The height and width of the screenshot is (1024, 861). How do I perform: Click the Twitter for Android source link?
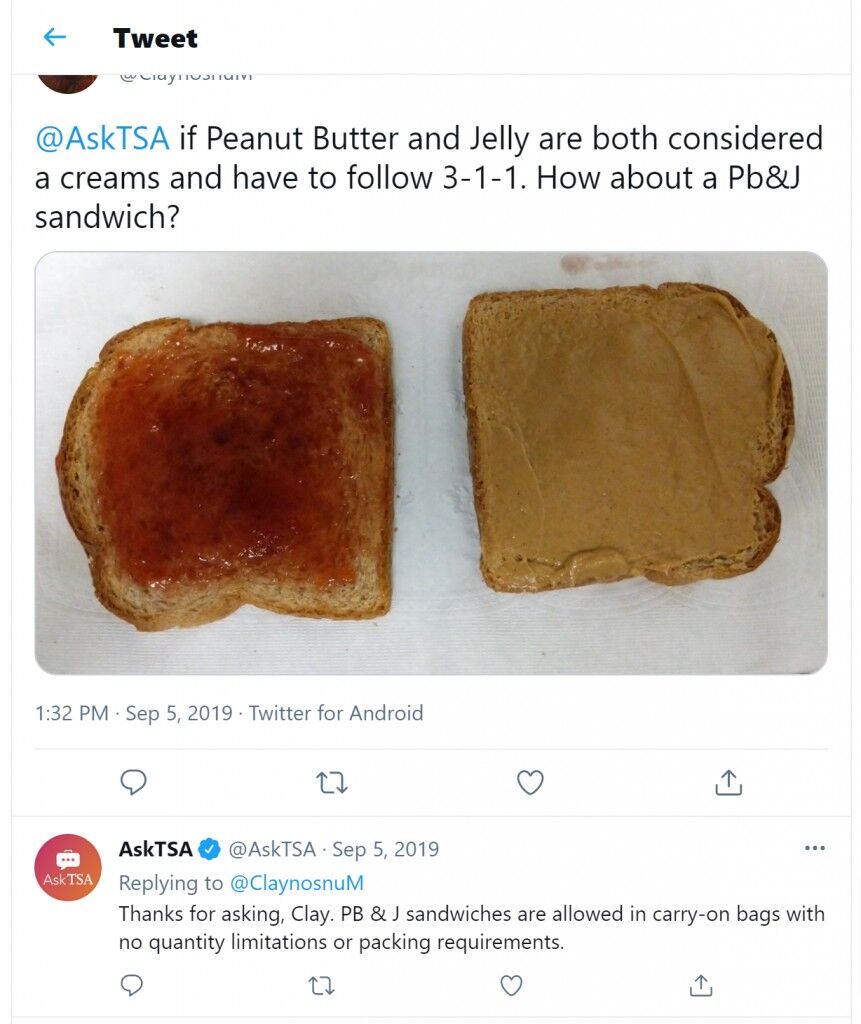[336, 712]
